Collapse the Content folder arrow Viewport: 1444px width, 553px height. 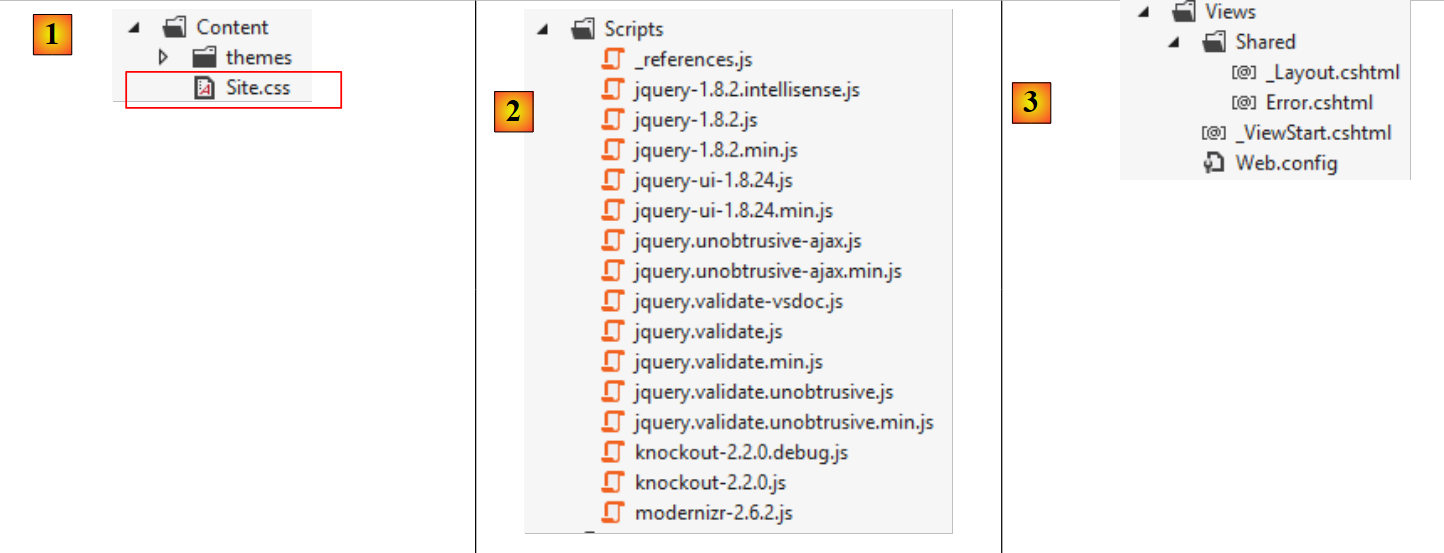133,28
